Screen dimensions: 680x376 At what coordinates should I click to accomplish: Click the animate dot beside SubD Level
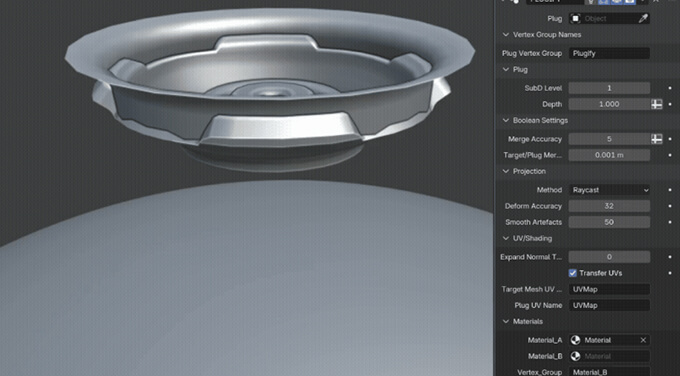[670, 88]
